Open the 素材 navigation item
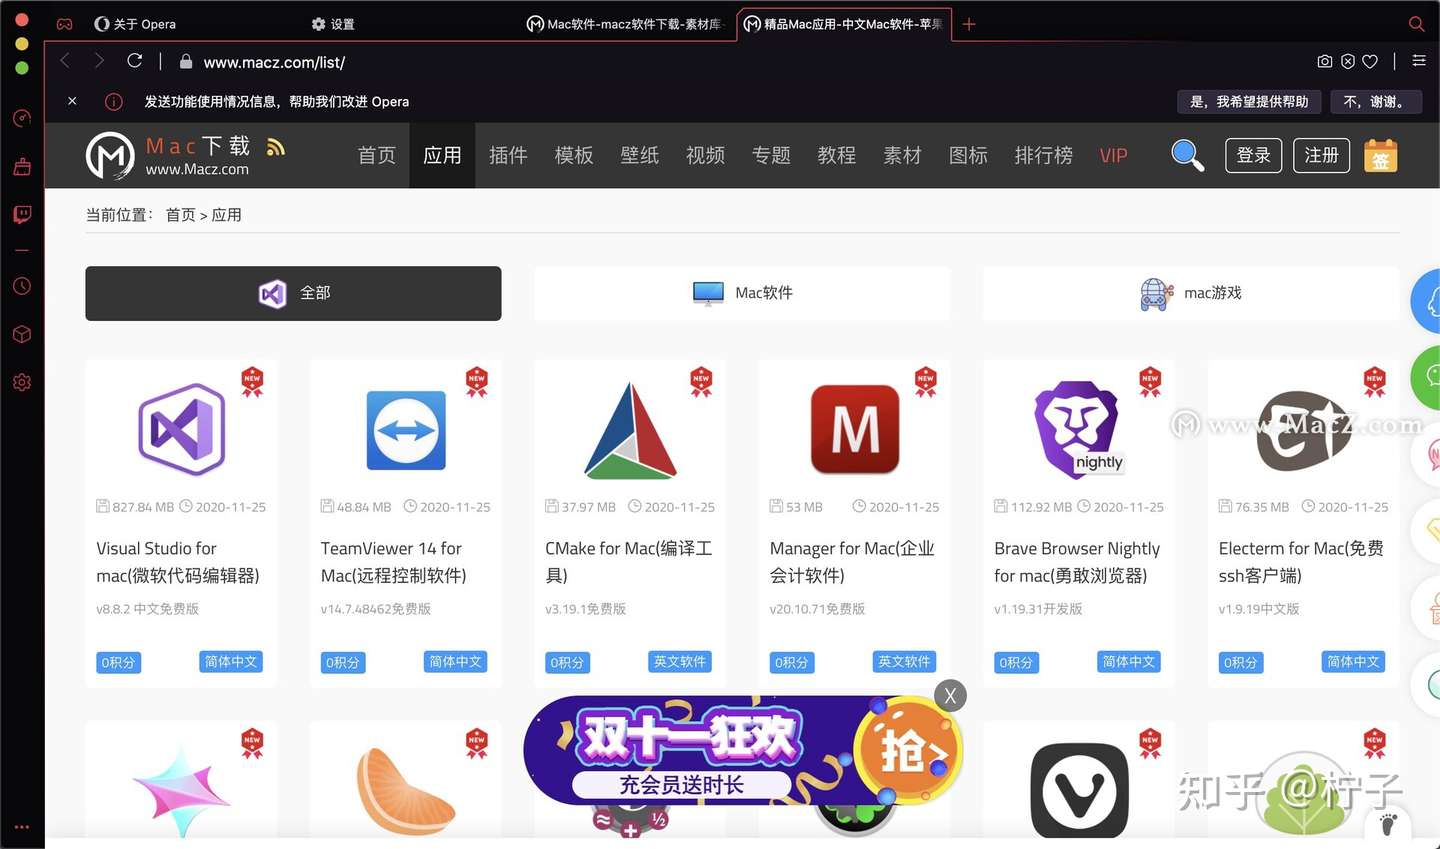The height and width of the screenshot is (849, 1440). coord(902,155)
